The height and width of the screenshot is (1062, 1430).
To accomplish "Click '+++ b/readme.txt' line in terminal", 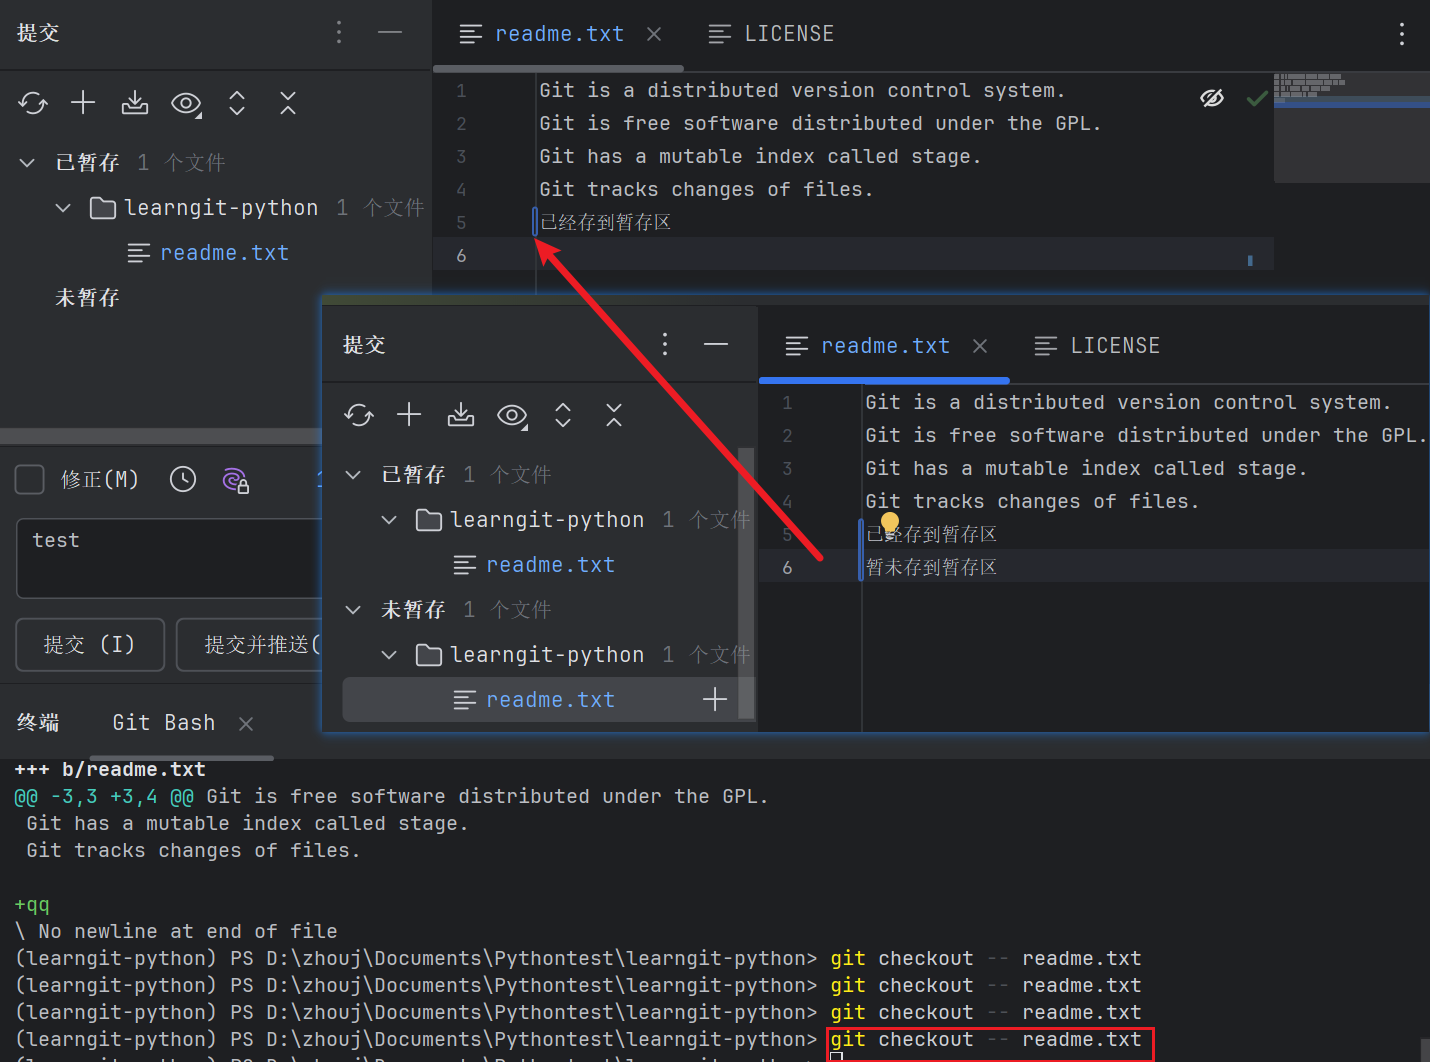I will coord(110,769).
